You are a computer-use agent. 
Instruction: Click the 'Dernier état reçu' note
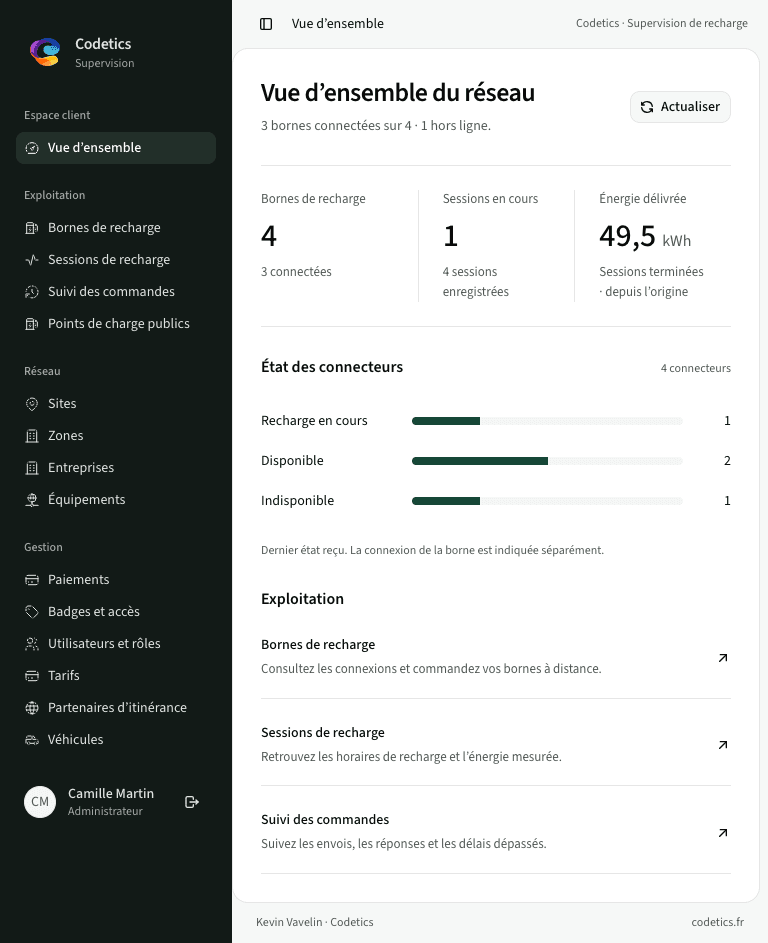click(x=432, y=550)
